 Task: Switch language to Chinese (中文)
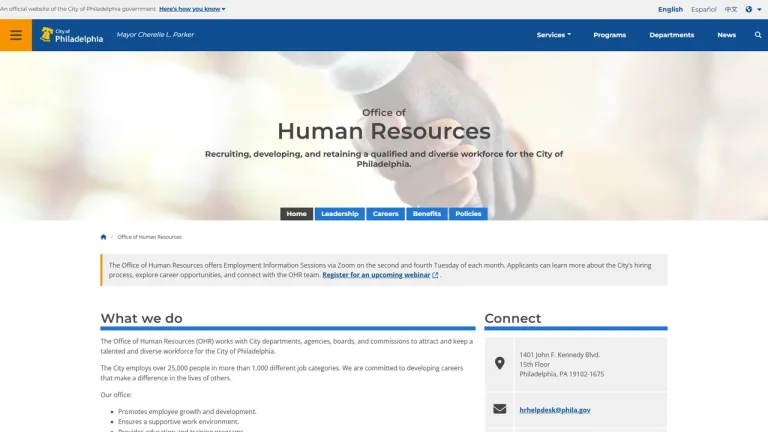(x=731, y=9)
